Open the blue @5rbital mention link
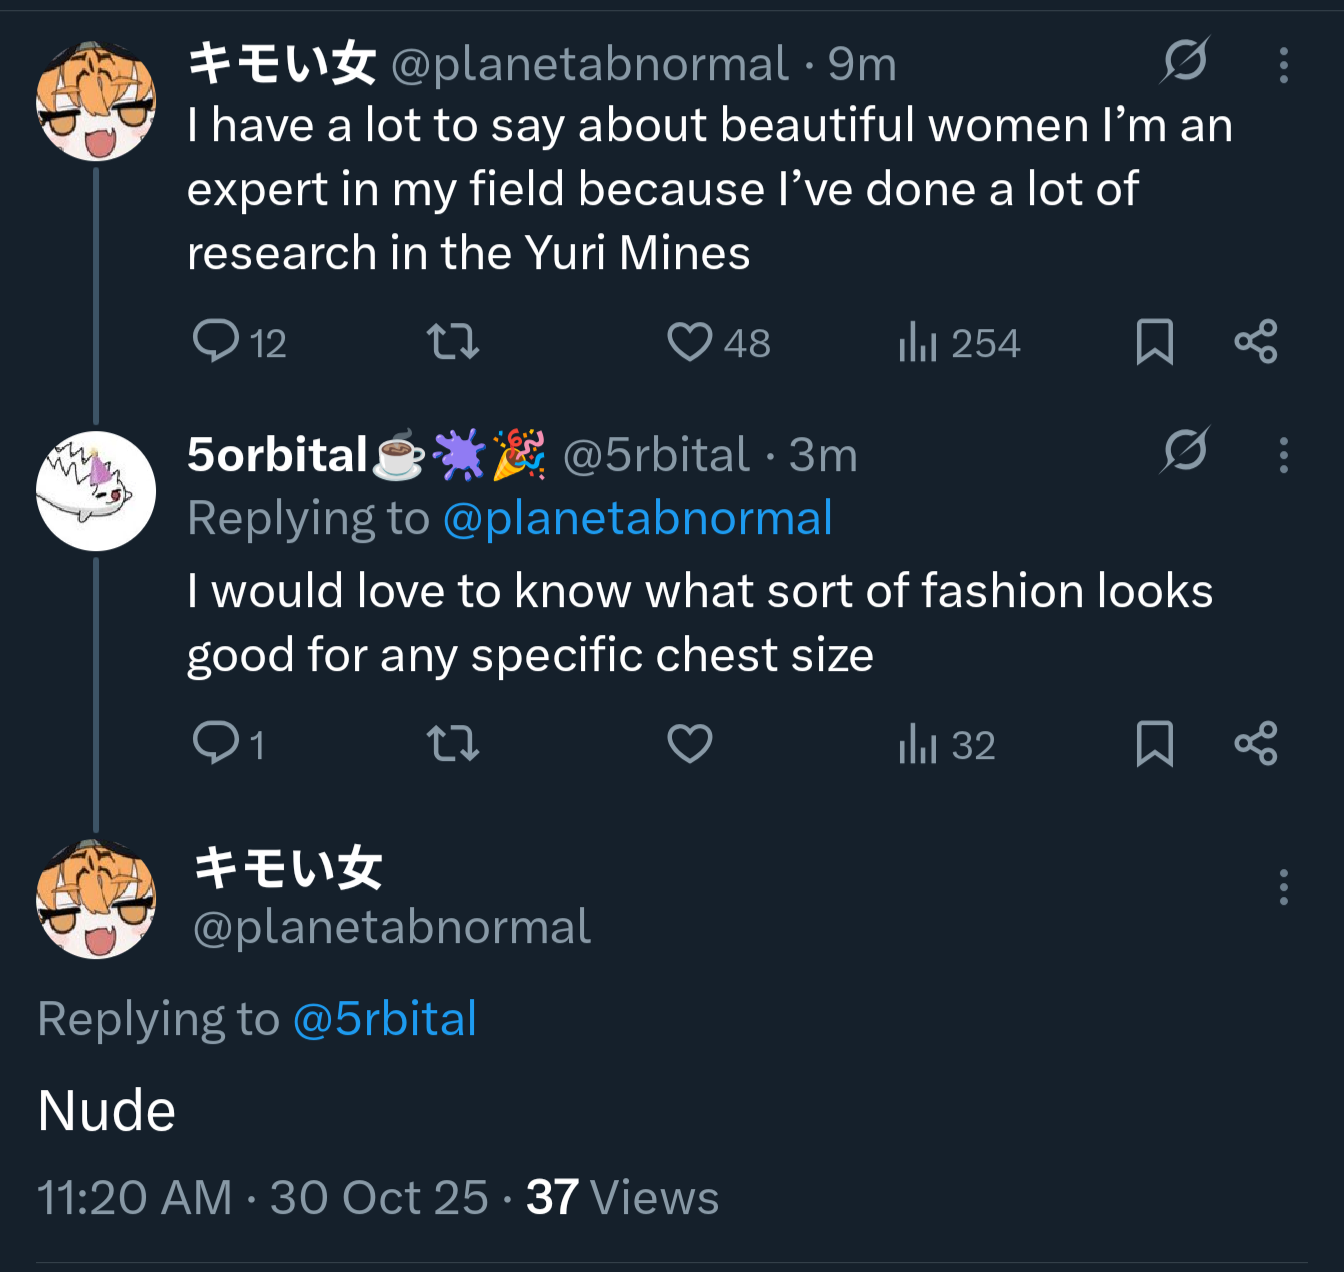The width and height of the screenshot is (1344, 1272). tap(384, 1019)
